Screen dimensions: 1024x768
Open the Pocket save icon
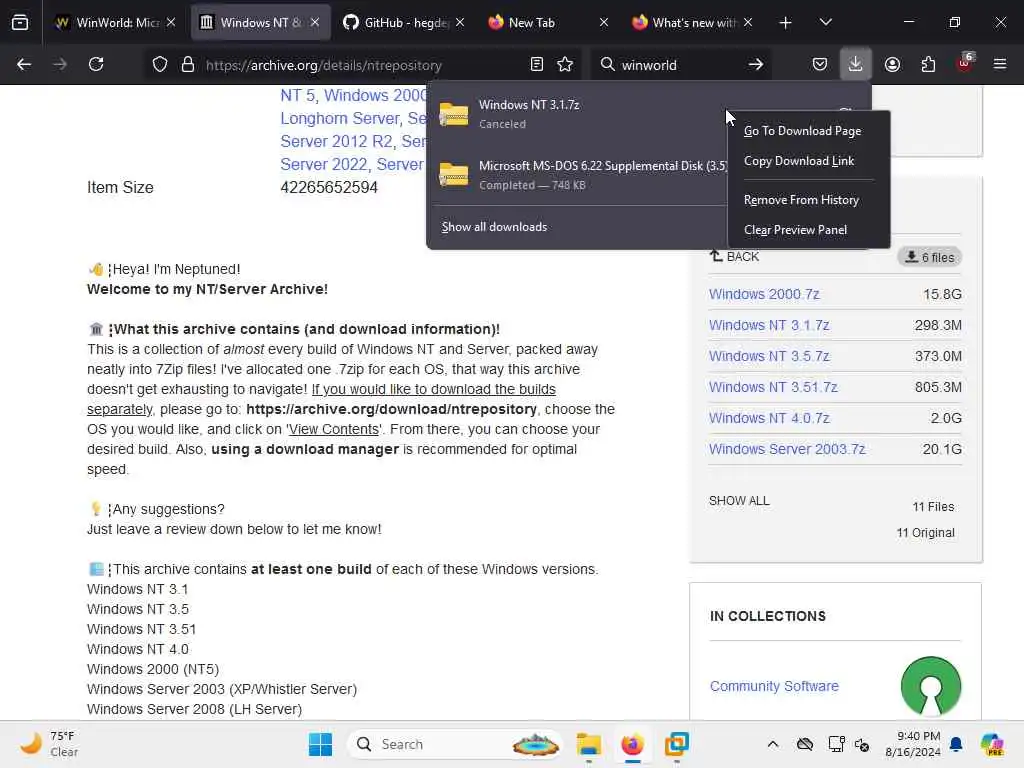(x=820, y=64)
